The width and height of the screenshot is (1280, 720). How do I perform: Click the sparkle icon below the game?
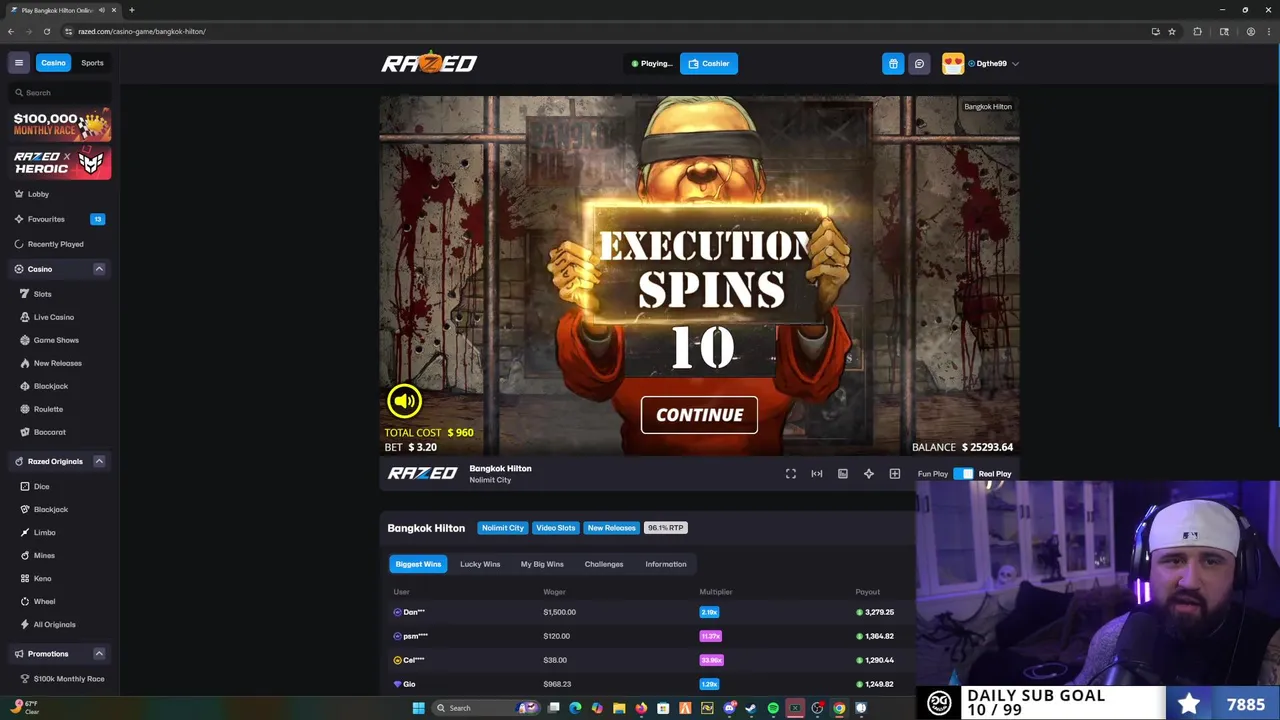869,474
